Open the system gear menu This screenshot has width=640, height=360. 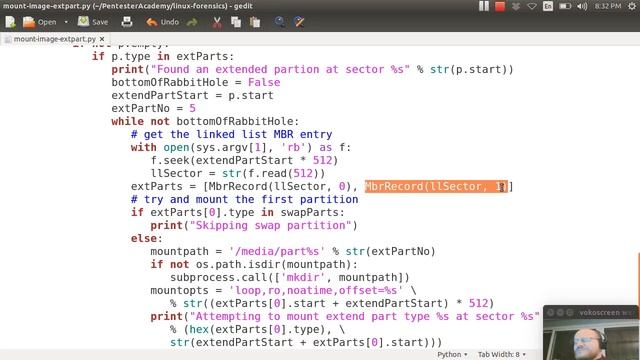coord(632,6)
